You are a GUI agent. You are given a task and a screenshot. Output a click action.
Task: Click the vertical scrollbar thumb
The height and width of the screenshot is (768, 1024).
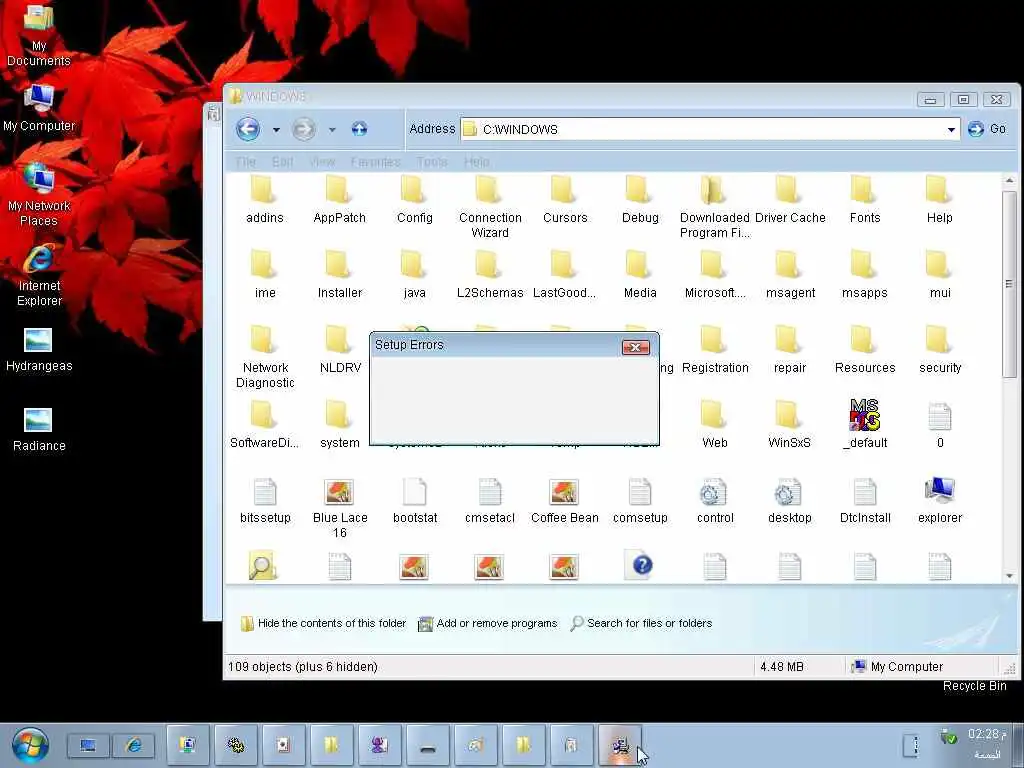(x=1009, y=284)
